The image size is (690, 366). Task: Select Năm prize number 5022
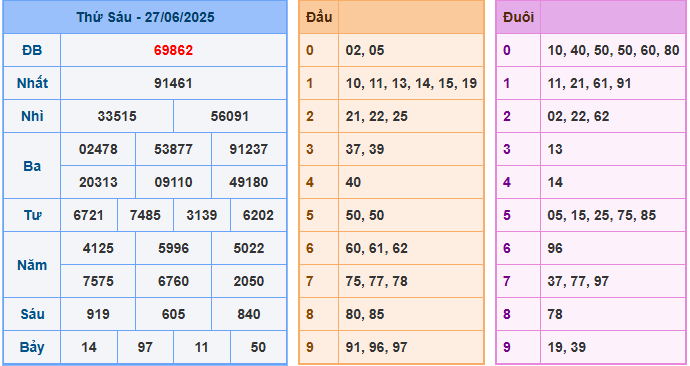click(x=249, y=248)
